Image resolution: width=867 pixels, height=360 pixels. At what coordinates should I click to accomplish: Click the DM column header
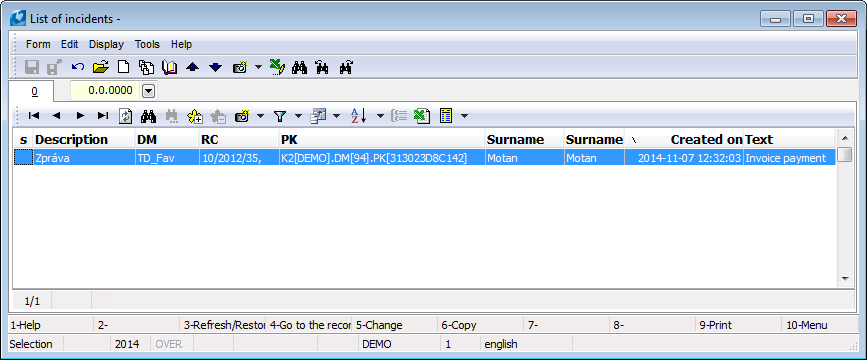pos(168,139)
